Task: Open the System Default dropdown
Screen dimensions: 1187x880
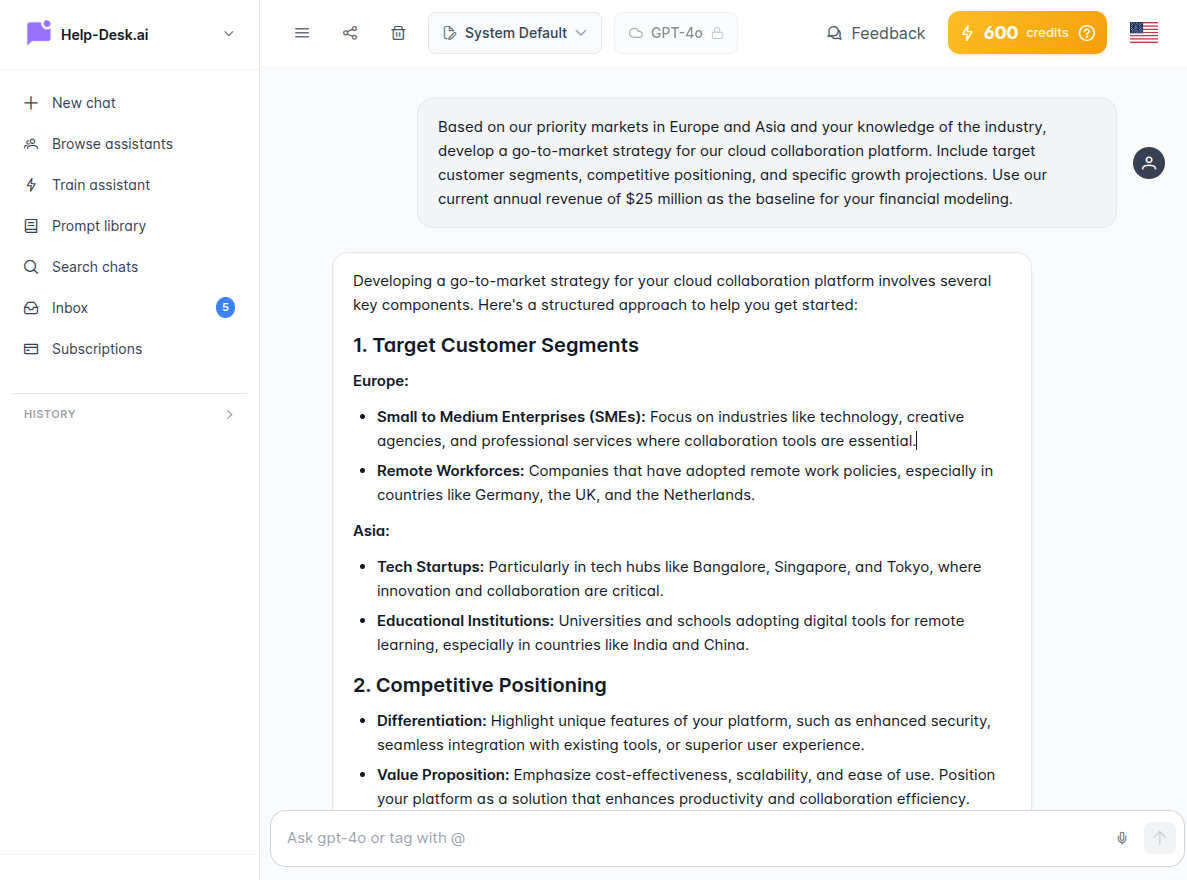Action: tap(514, 32)
